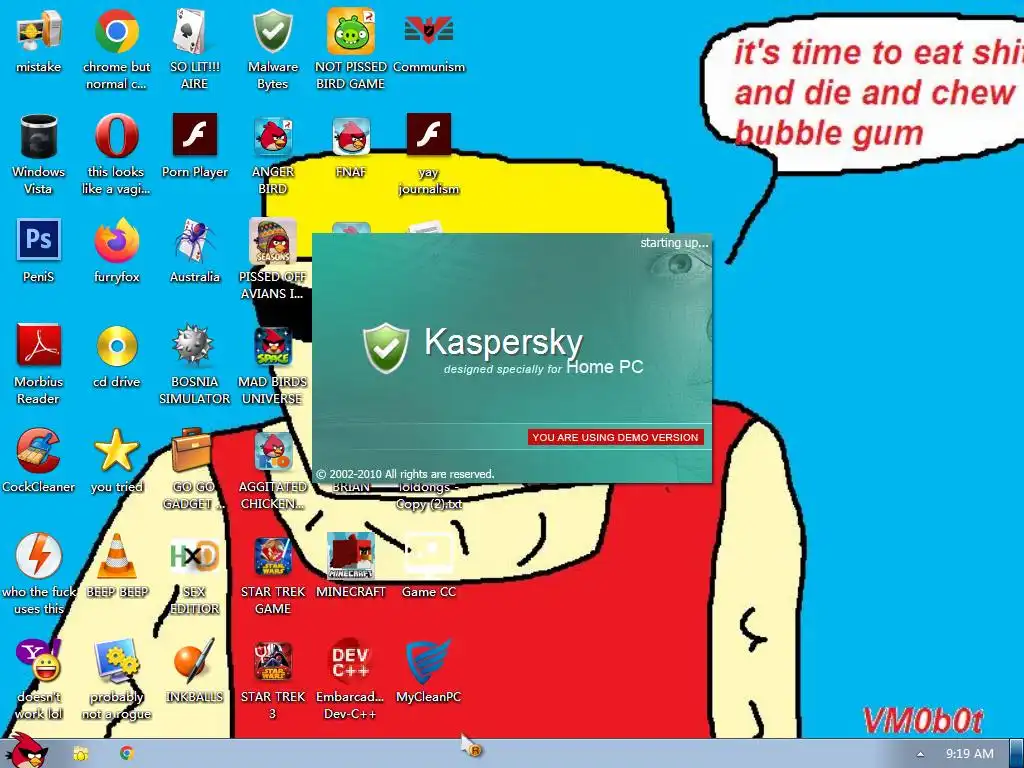
Task: Open the 'furryfox' Firefox icon
Action: click(116, 241)
